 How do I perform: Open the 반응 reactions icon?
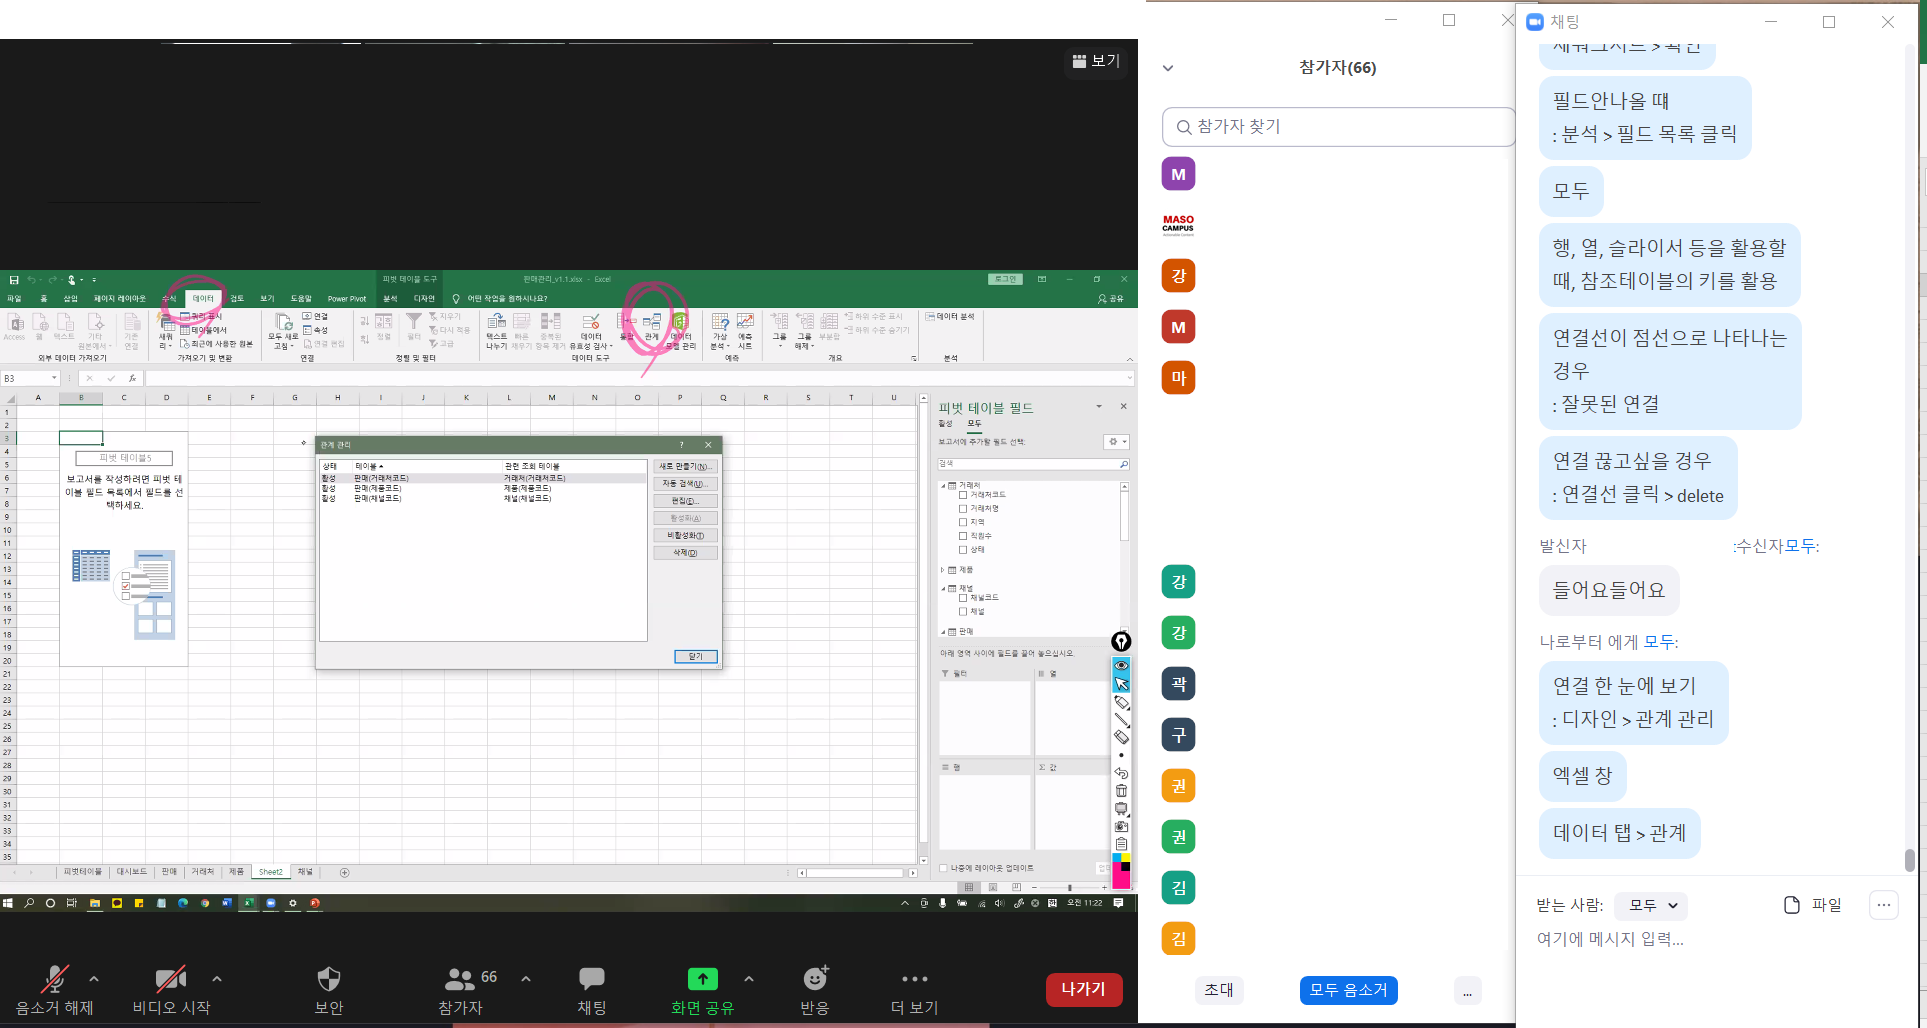coord(815,979)
